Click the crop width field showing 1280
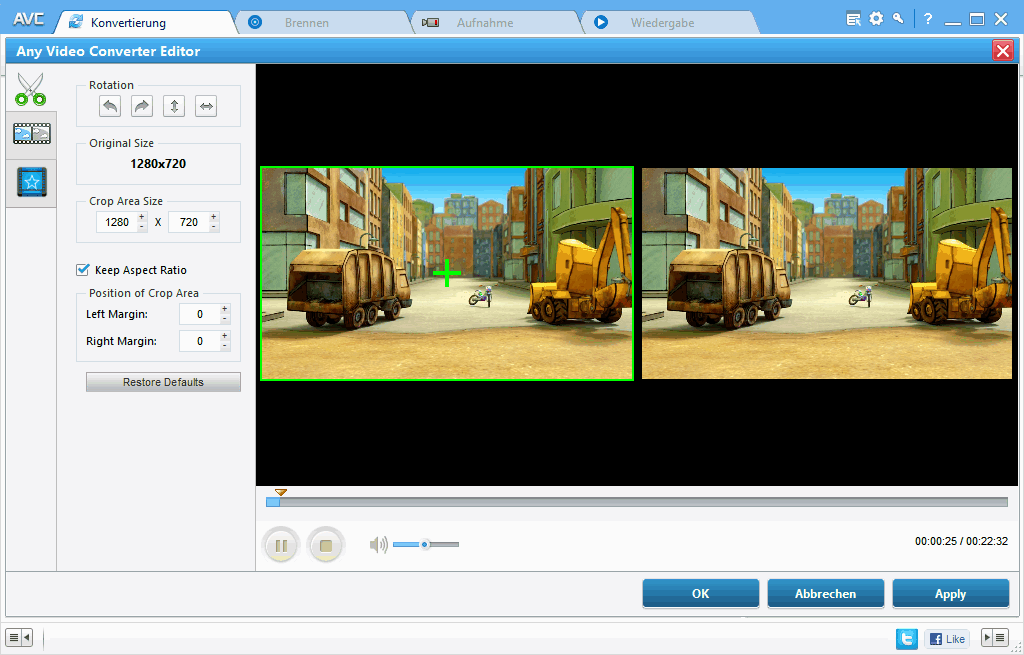The image size is (1024, 655). (117, 222)
